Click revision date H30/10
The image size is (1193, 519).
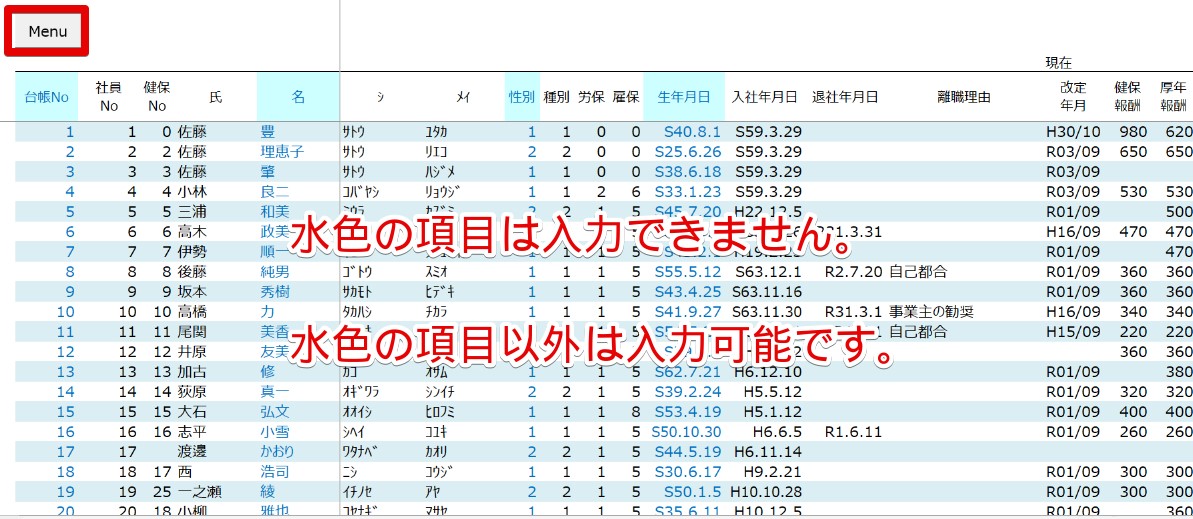coord(1073,132)
